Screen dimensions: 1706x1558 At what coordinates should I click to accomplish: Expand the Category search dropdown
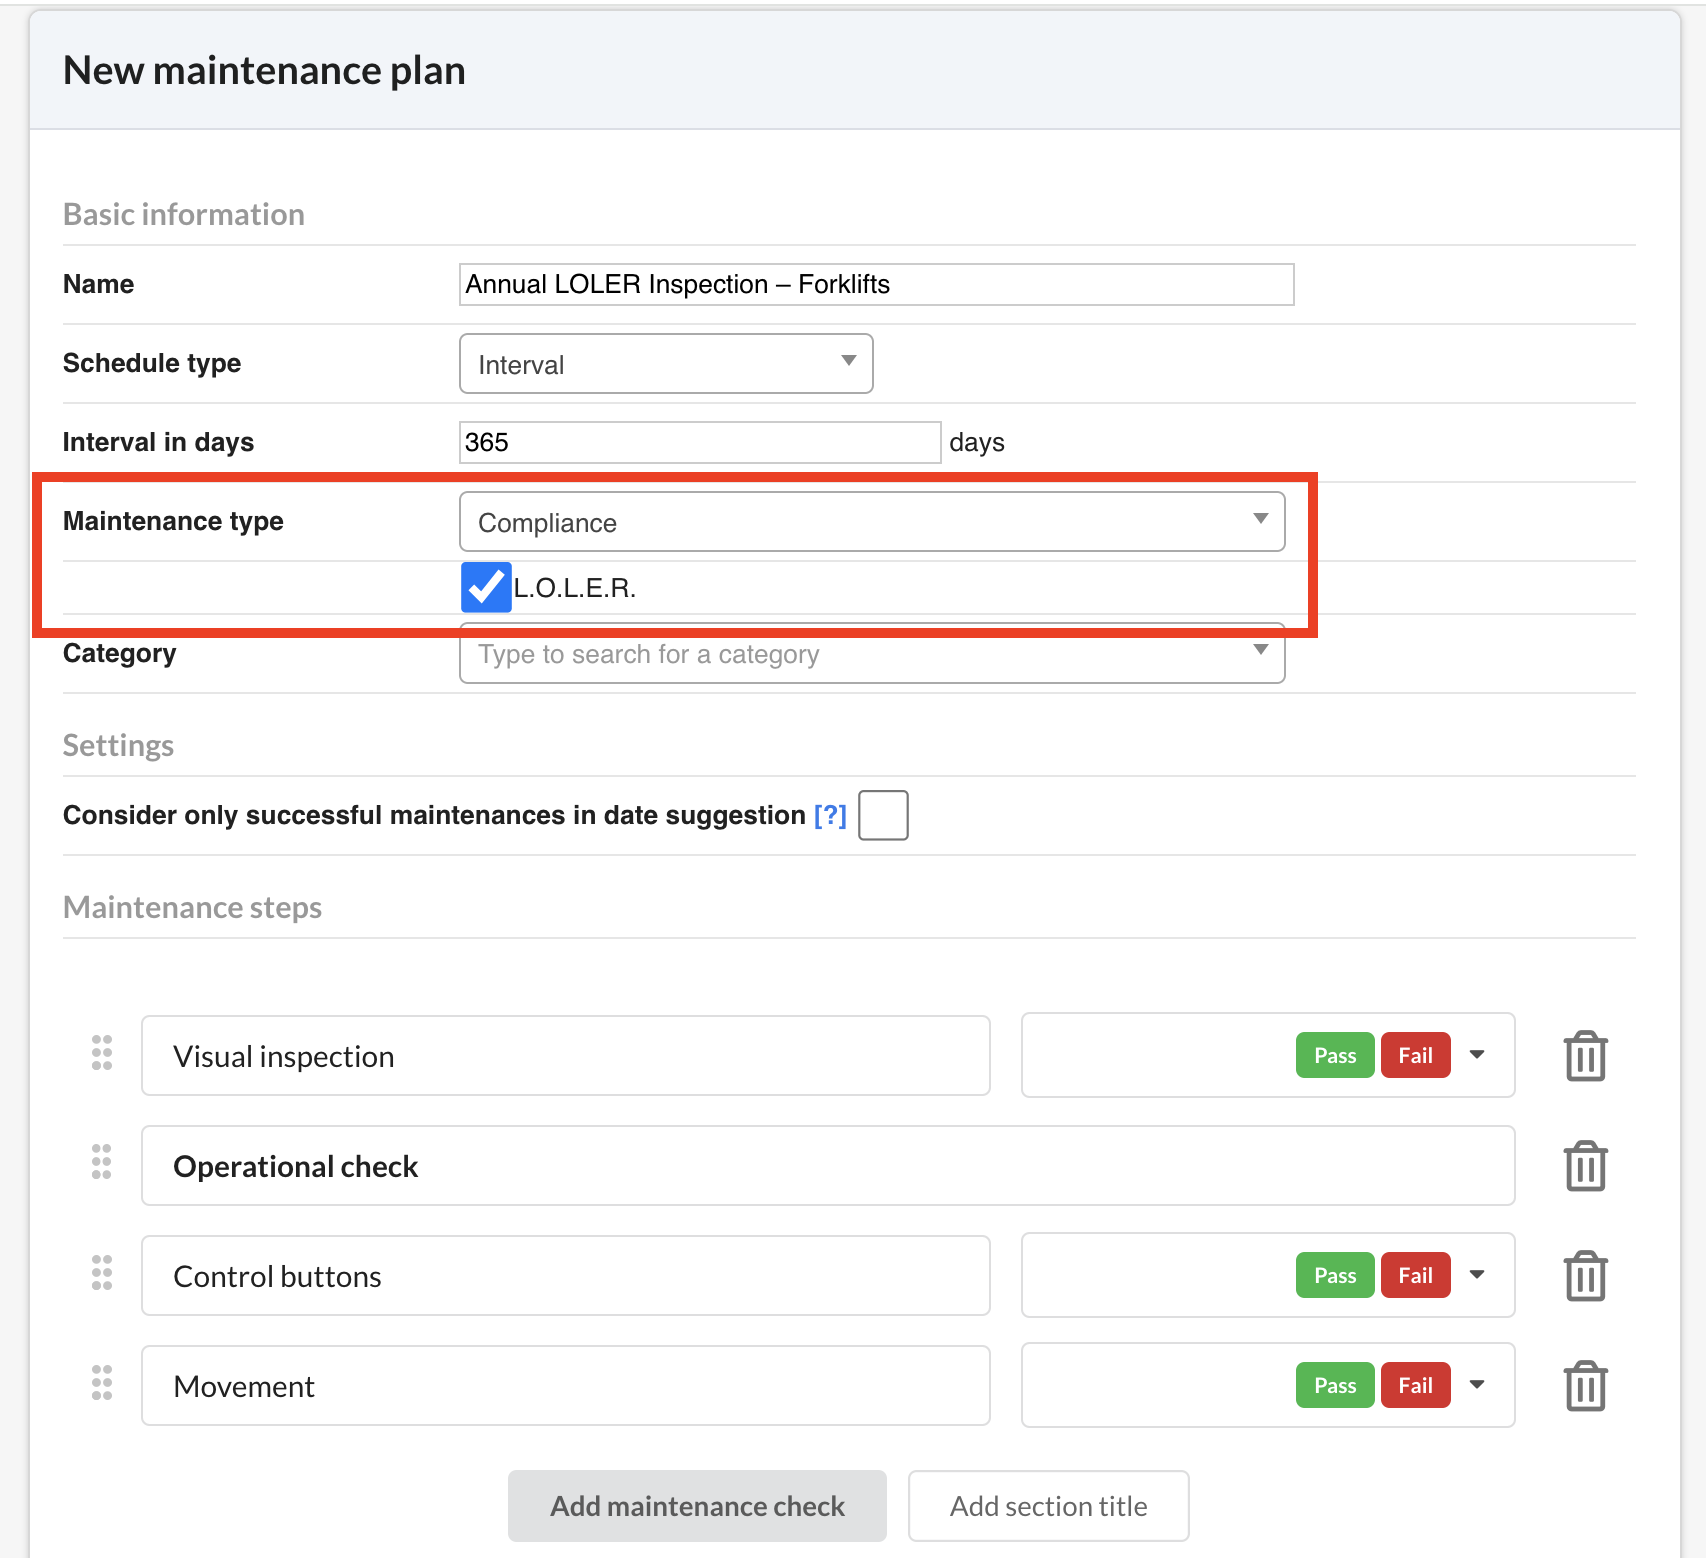click(x=872, y=654)
